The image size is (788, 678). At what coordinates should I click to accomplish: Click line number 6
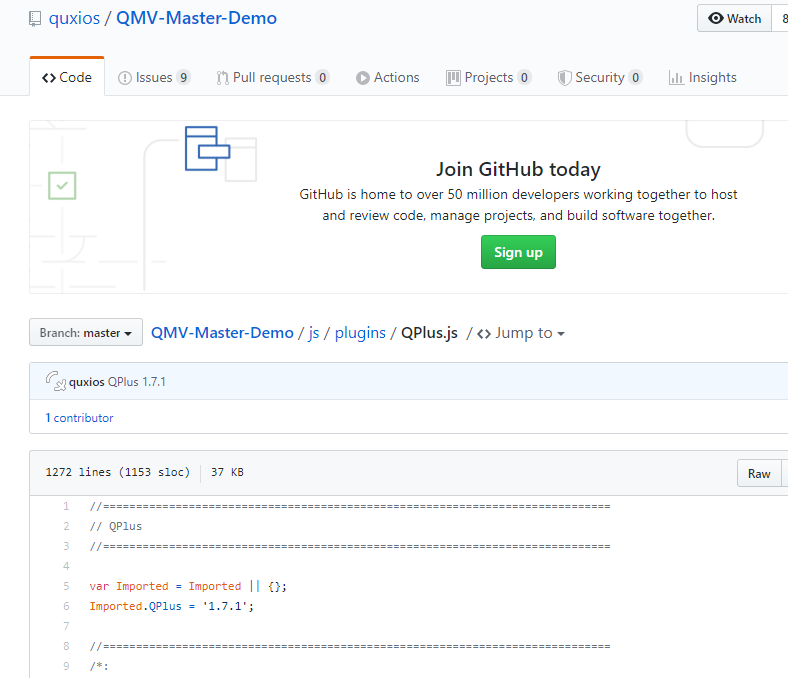[x=66, y=606]
